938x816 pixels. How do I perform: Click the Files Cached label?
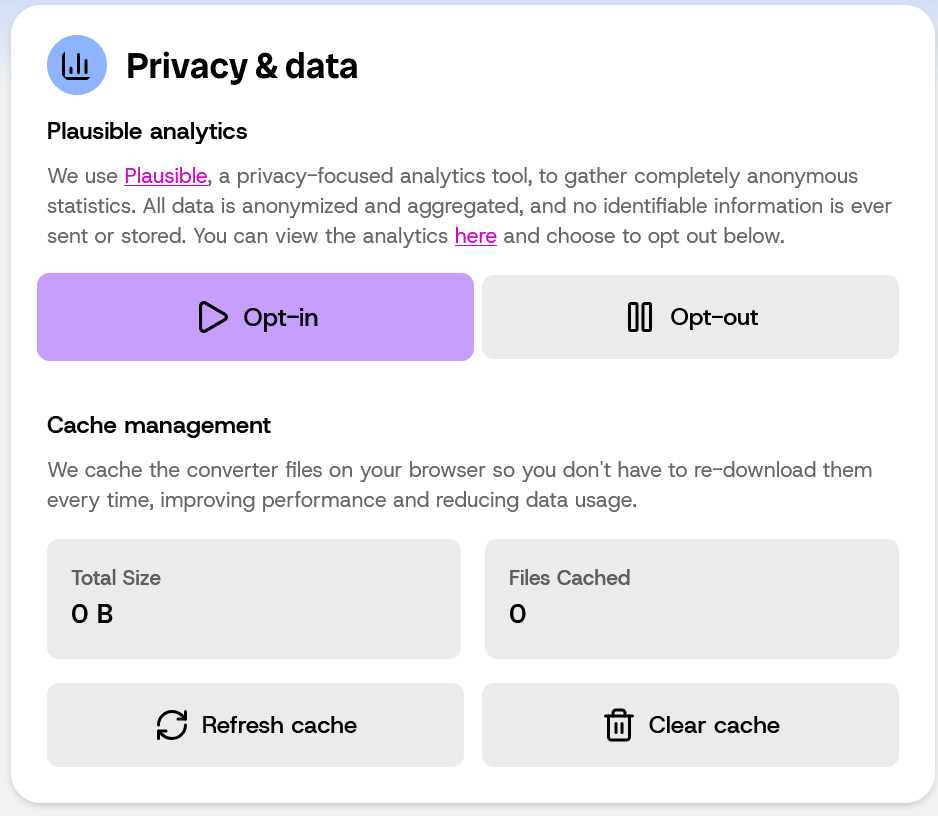pyautogui.click(x=569, y=578)
